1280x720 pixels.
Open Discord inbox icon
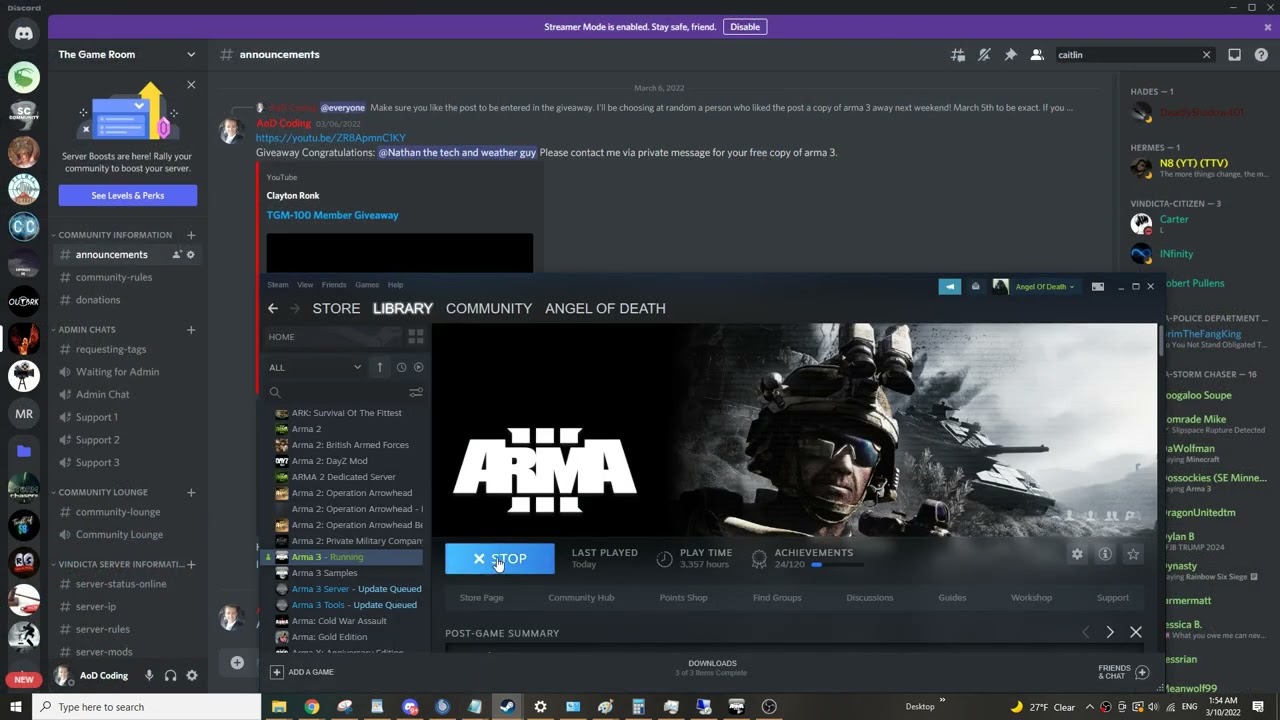coord(1234,55)
